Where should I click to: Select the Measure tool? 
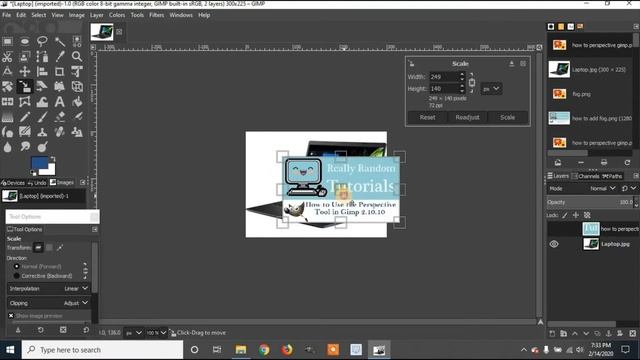7,71
